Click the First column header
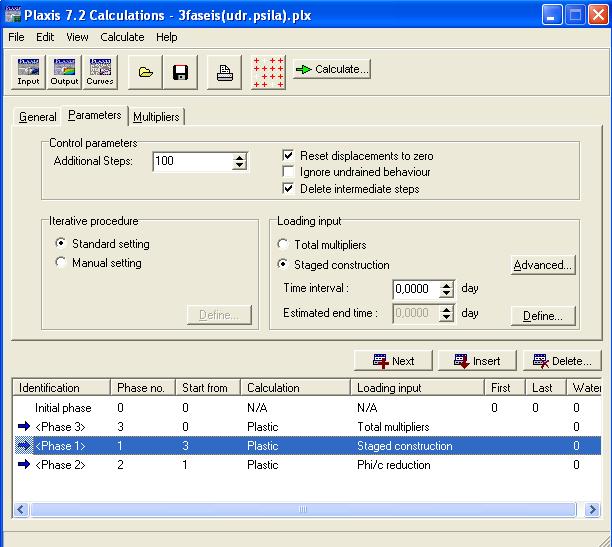 pos(505,388)
